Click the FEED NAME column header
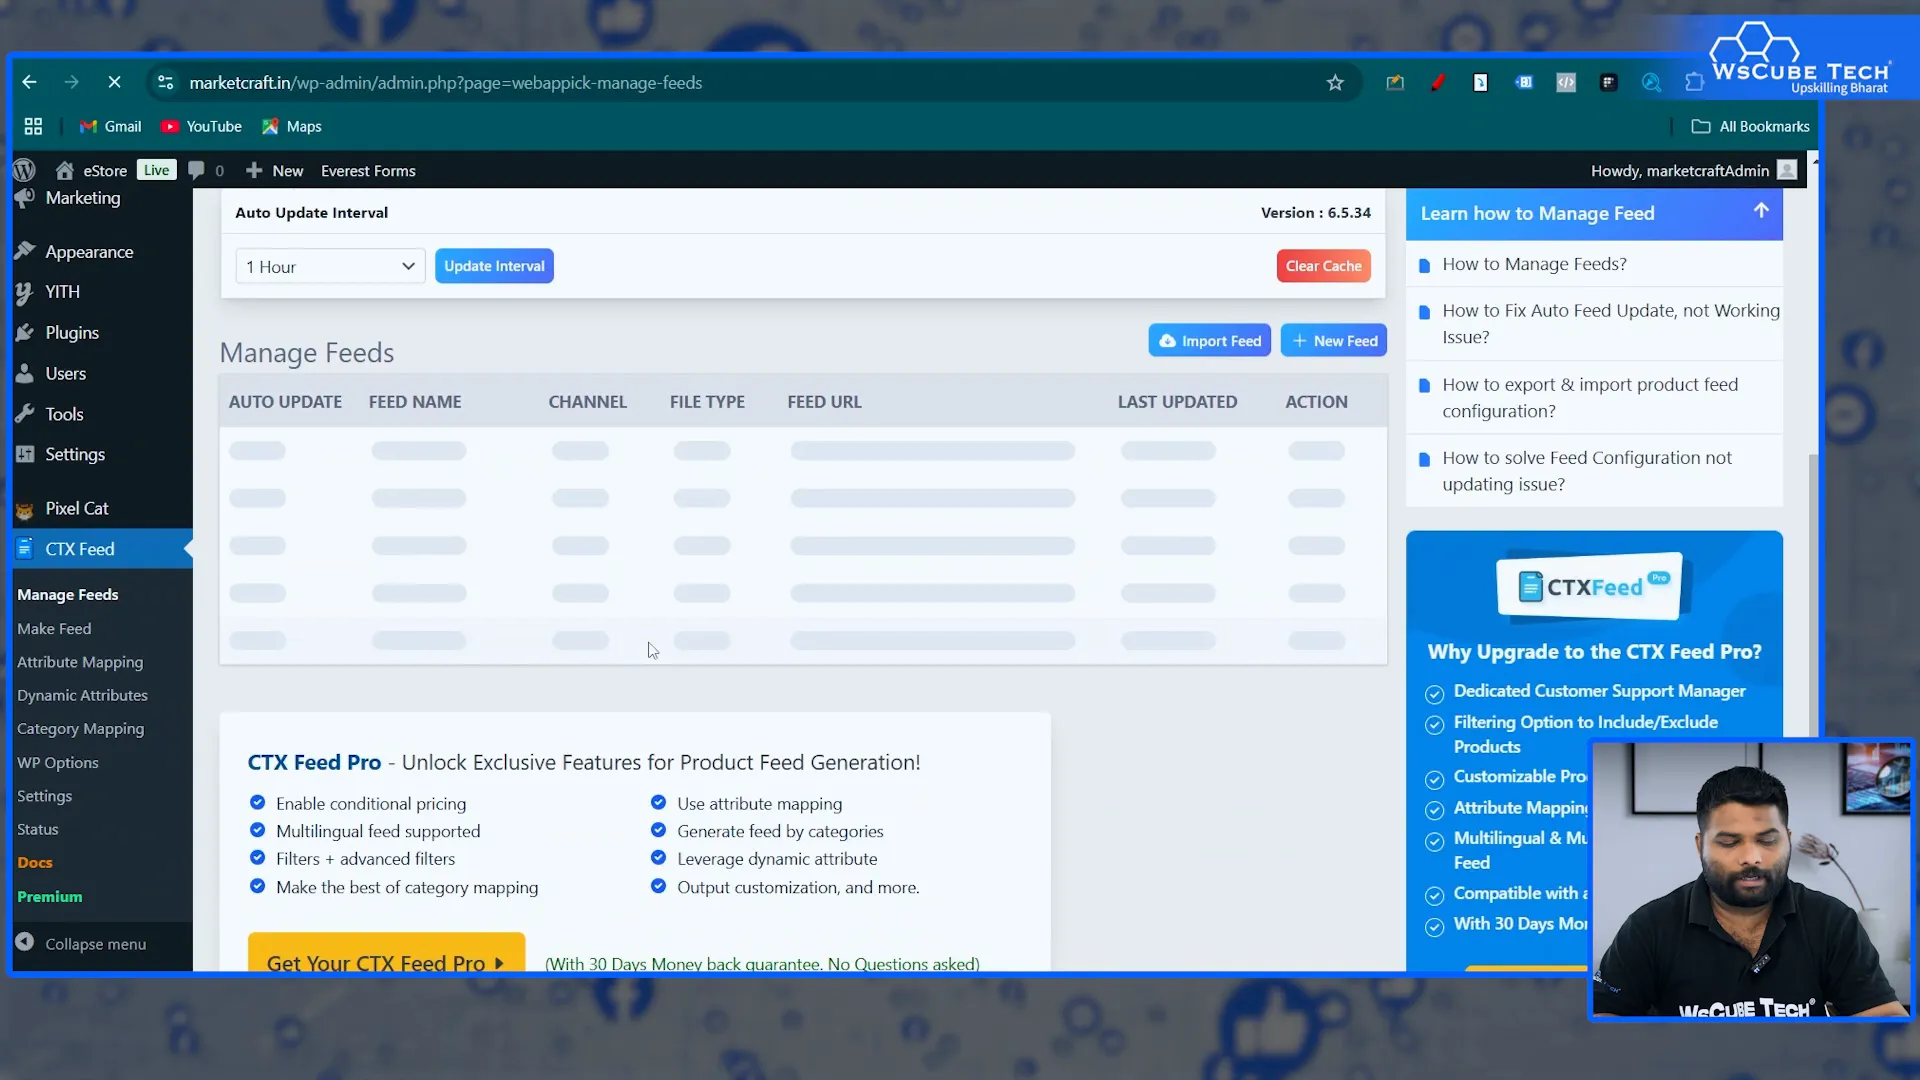Image resolution: width=1920 pixels, height=1080 pixels. (x=415, y=401)
